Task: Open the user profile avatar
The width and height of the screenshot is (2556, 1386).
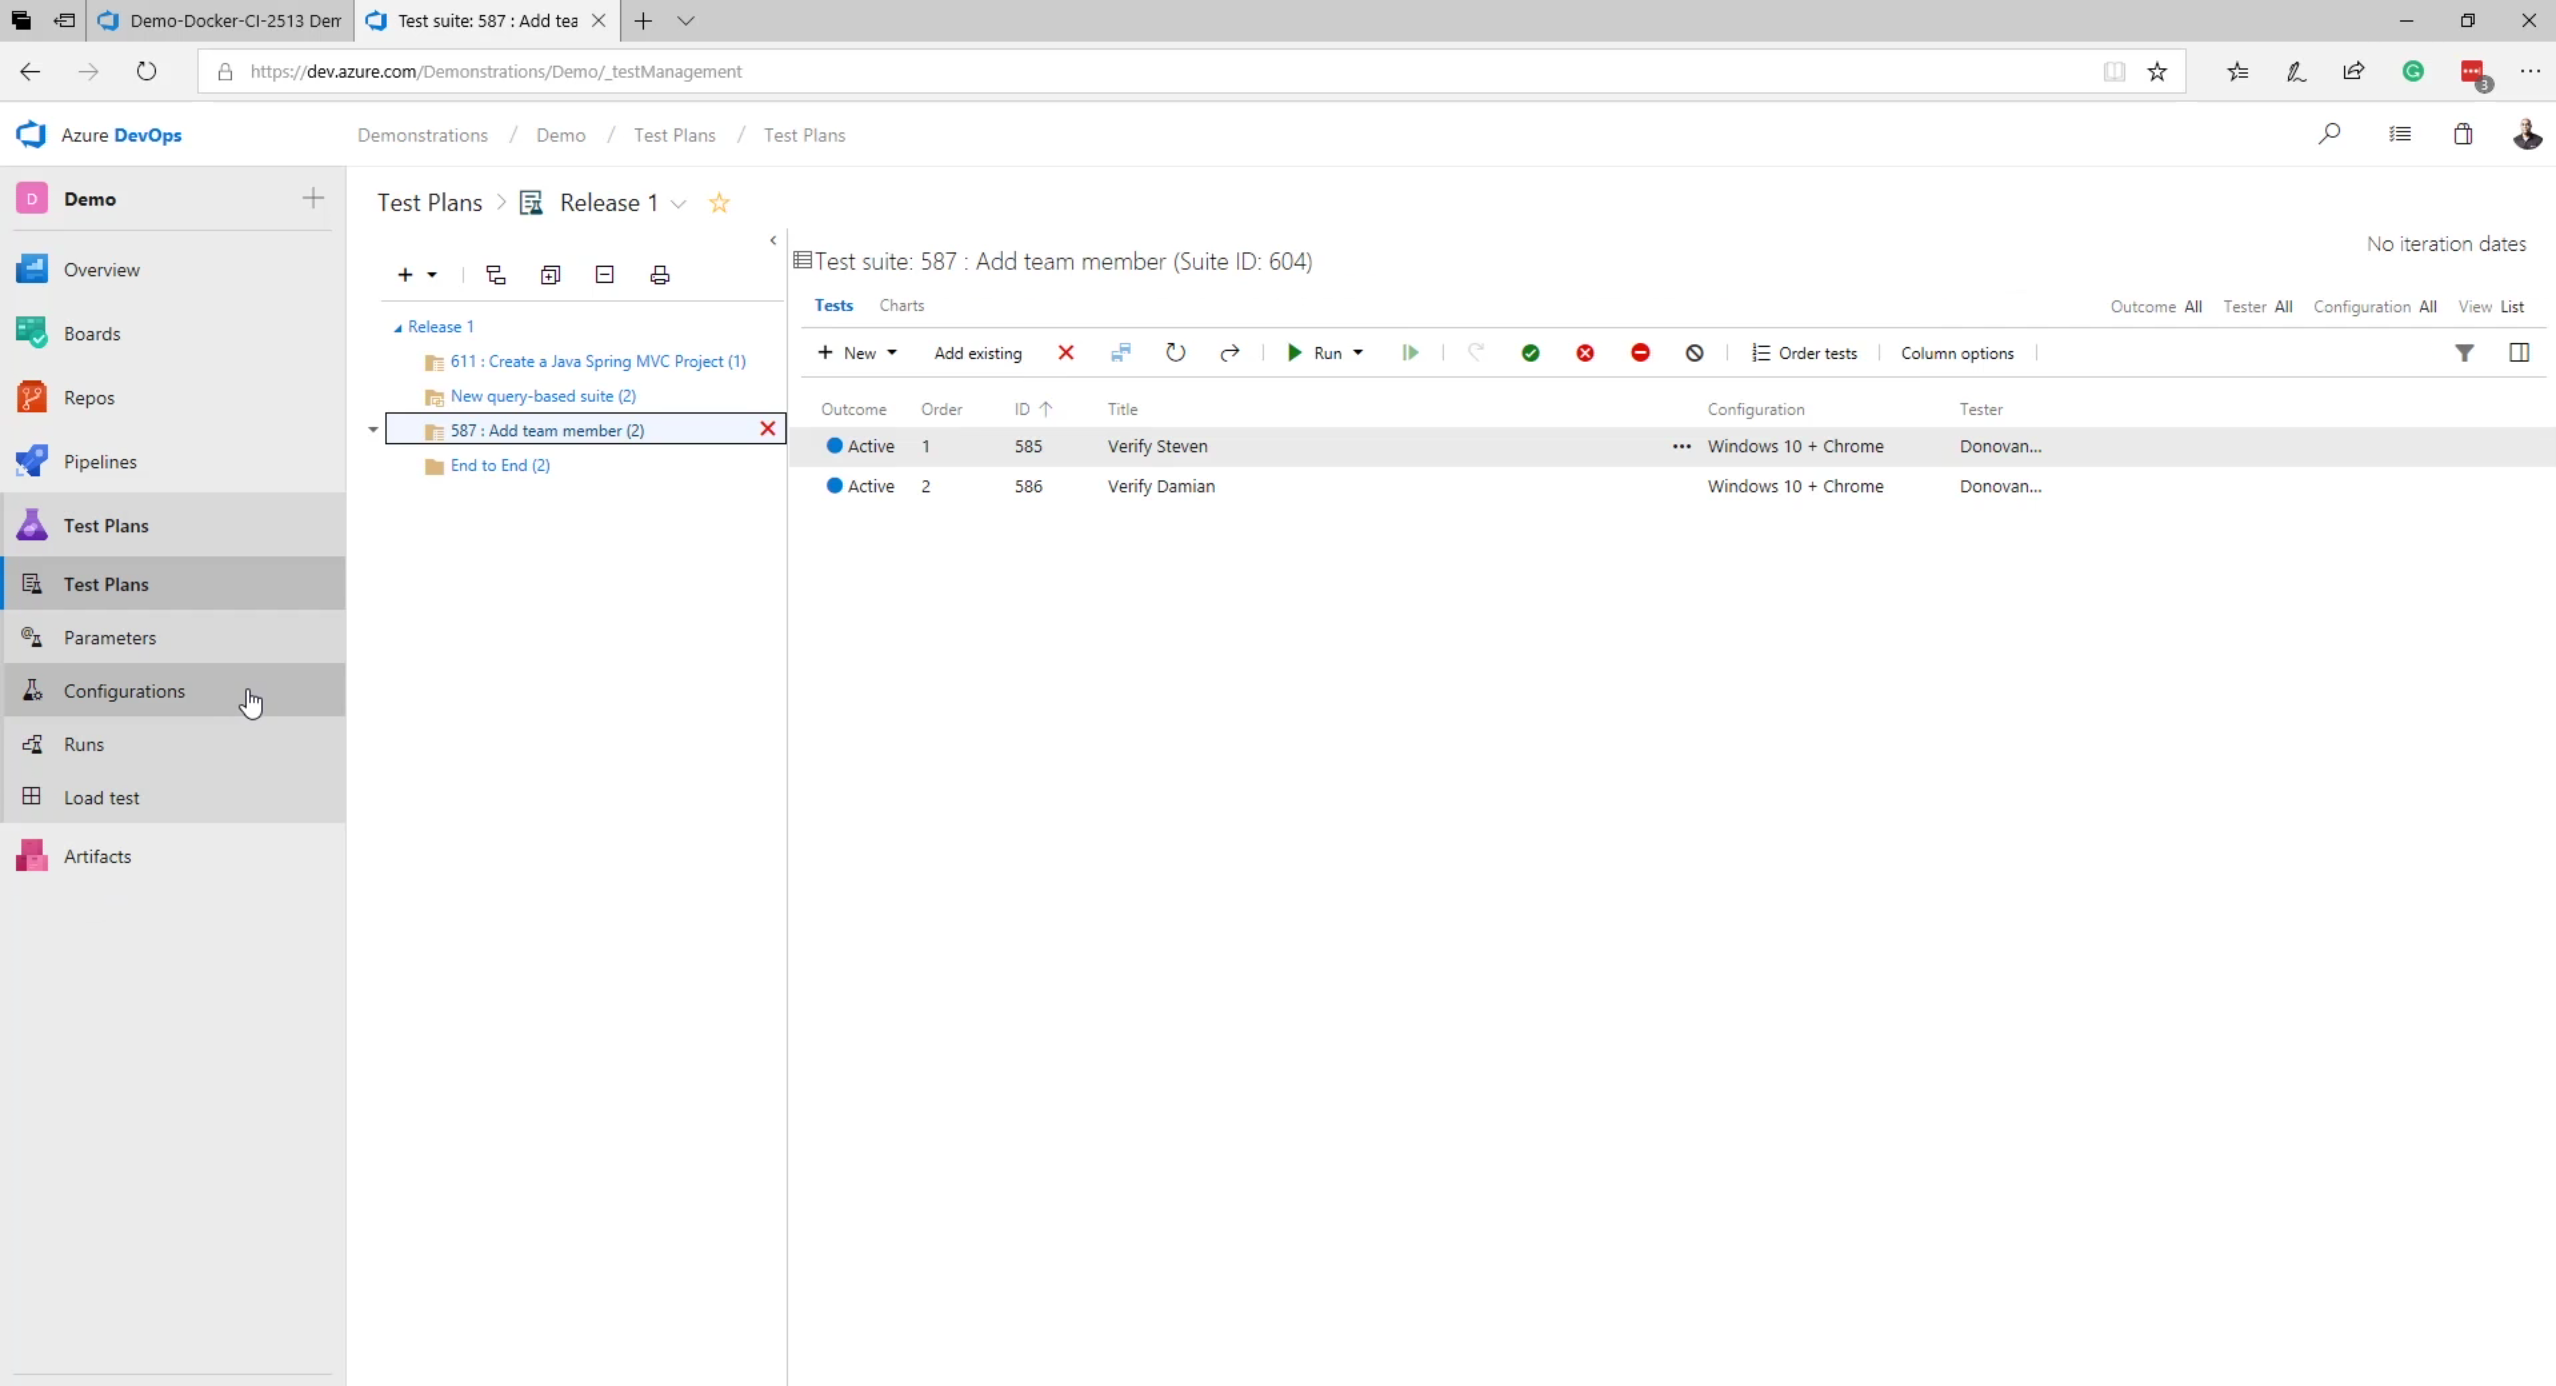Action: point(2527,134)
